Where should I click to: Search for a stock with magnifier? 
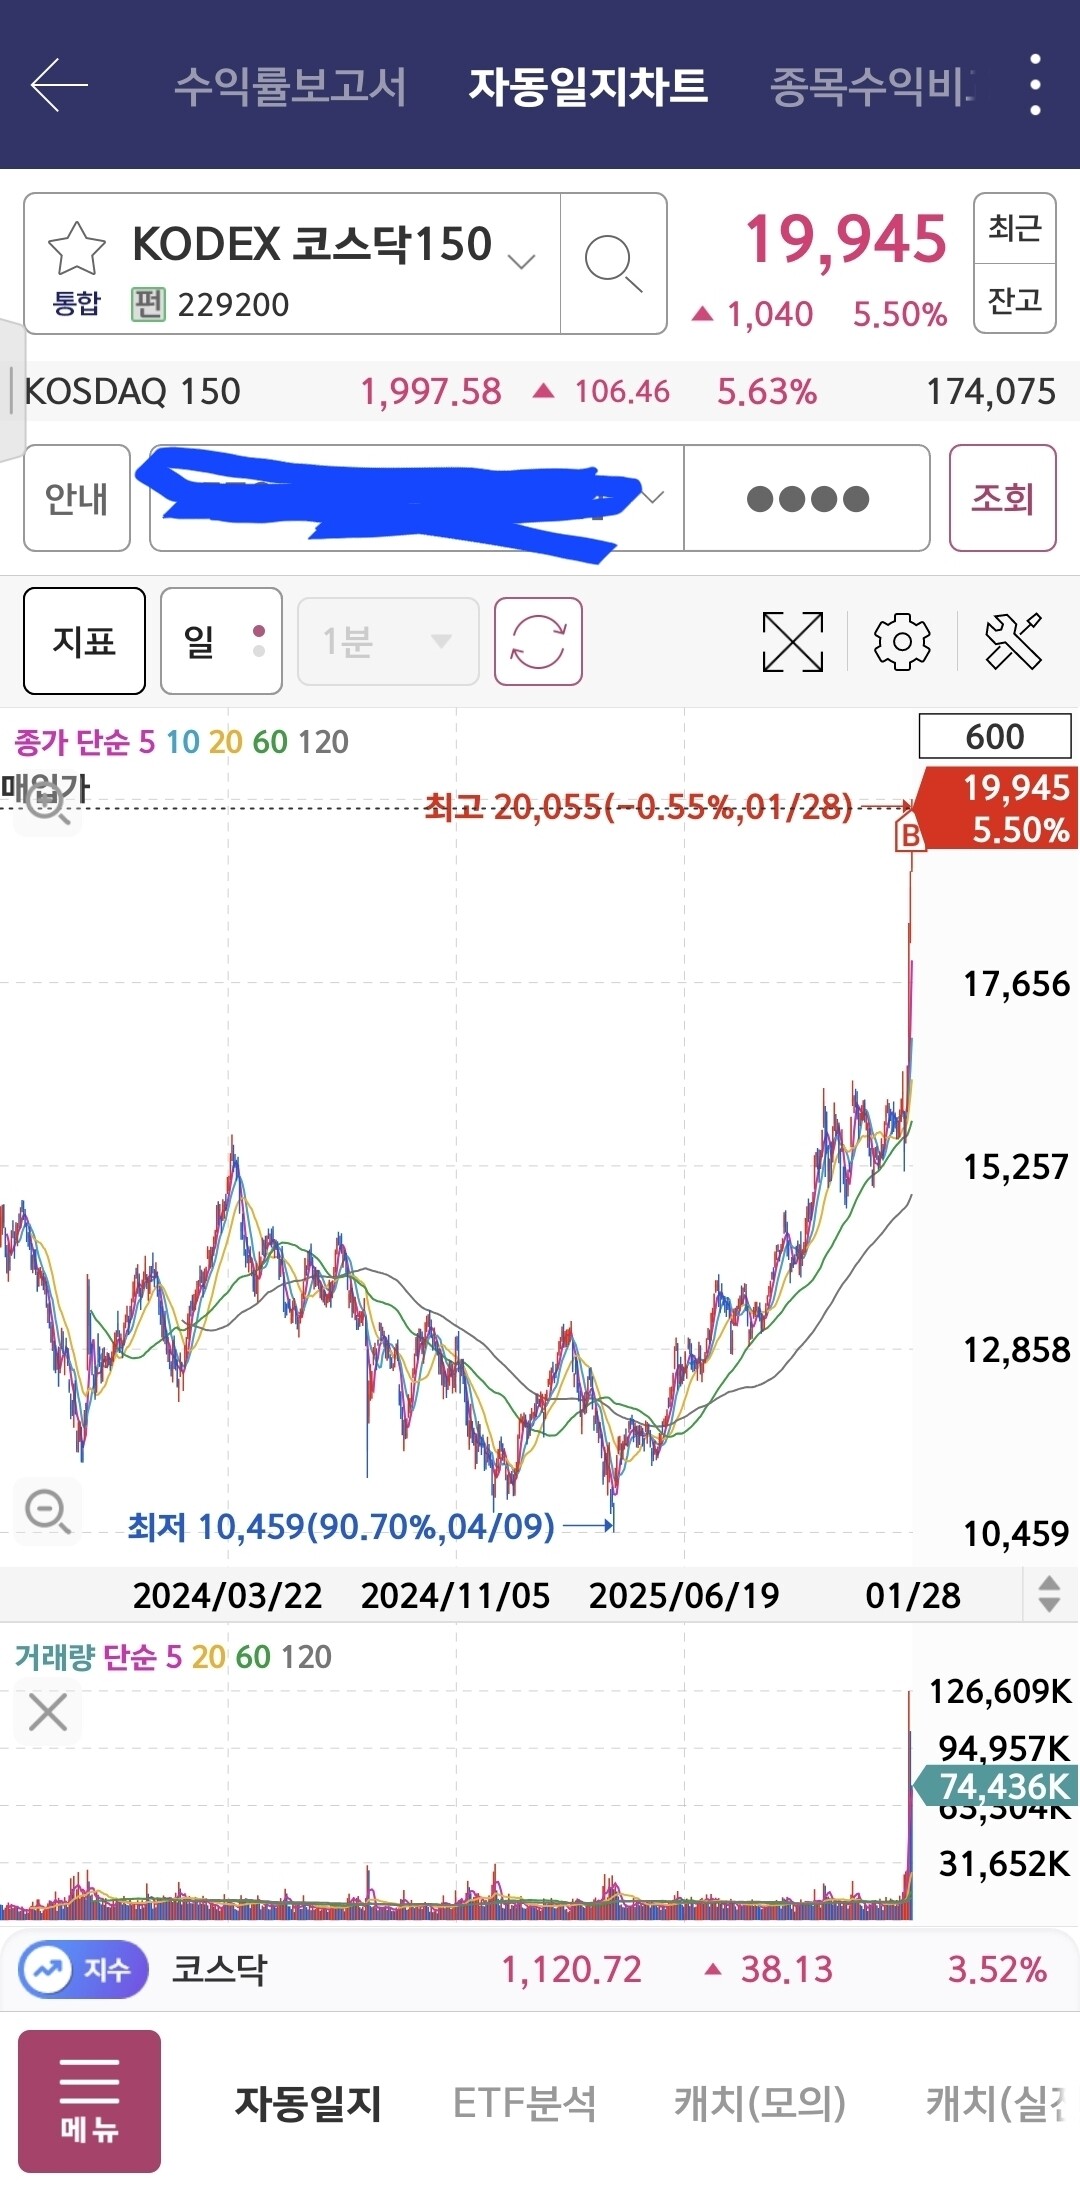(613, 264)
